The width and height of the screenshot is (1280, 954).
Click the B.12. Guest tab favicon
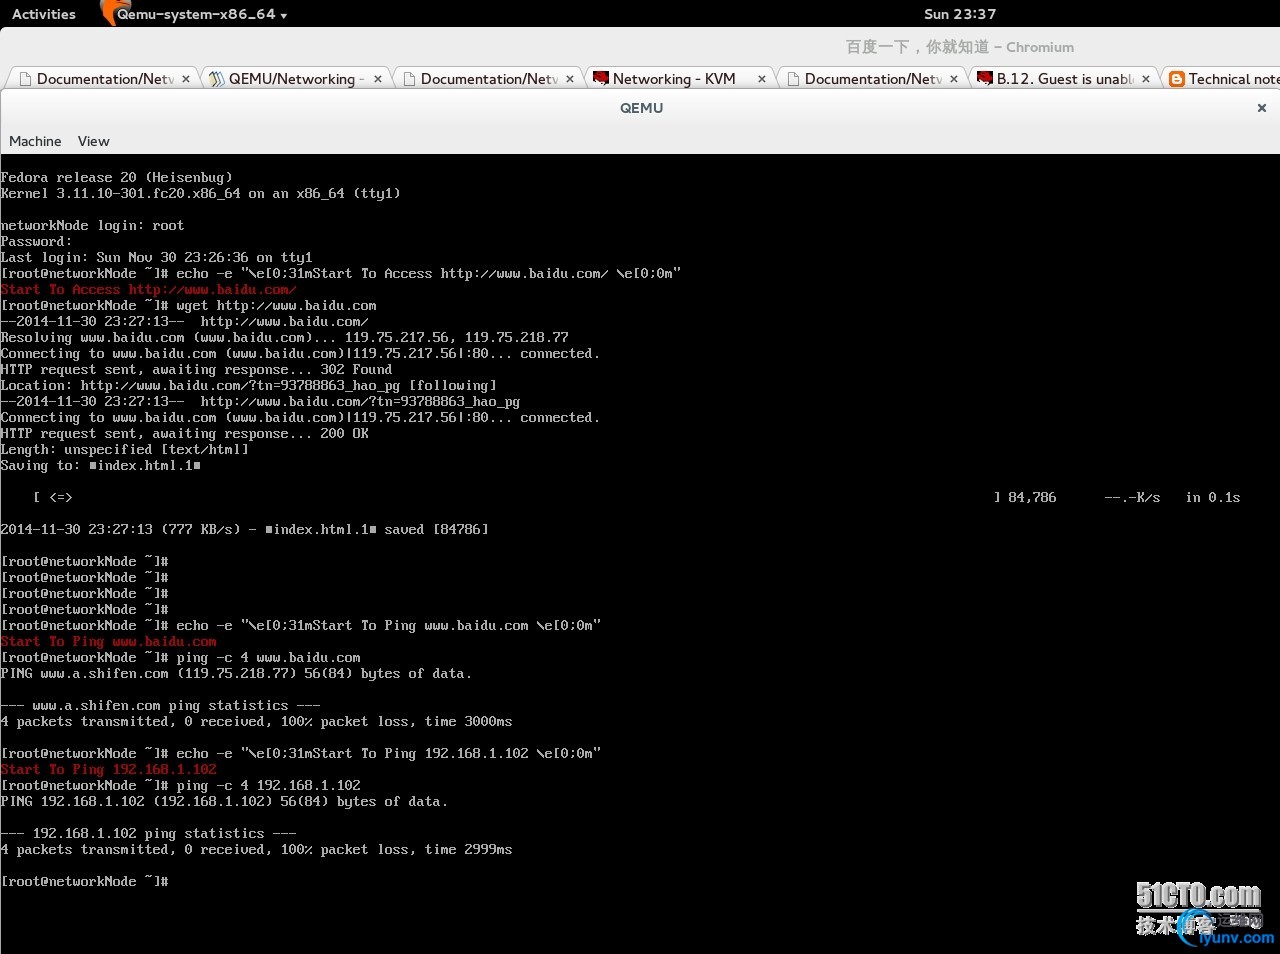click(985, 78)
